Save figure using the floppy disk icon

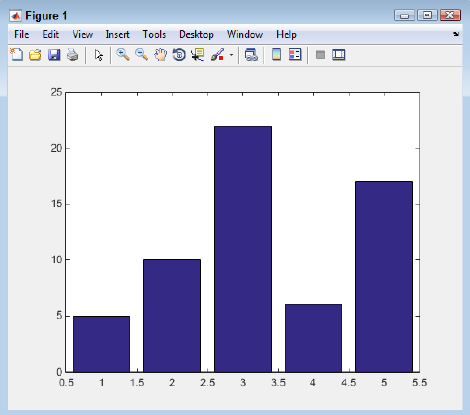coord(54,55)
